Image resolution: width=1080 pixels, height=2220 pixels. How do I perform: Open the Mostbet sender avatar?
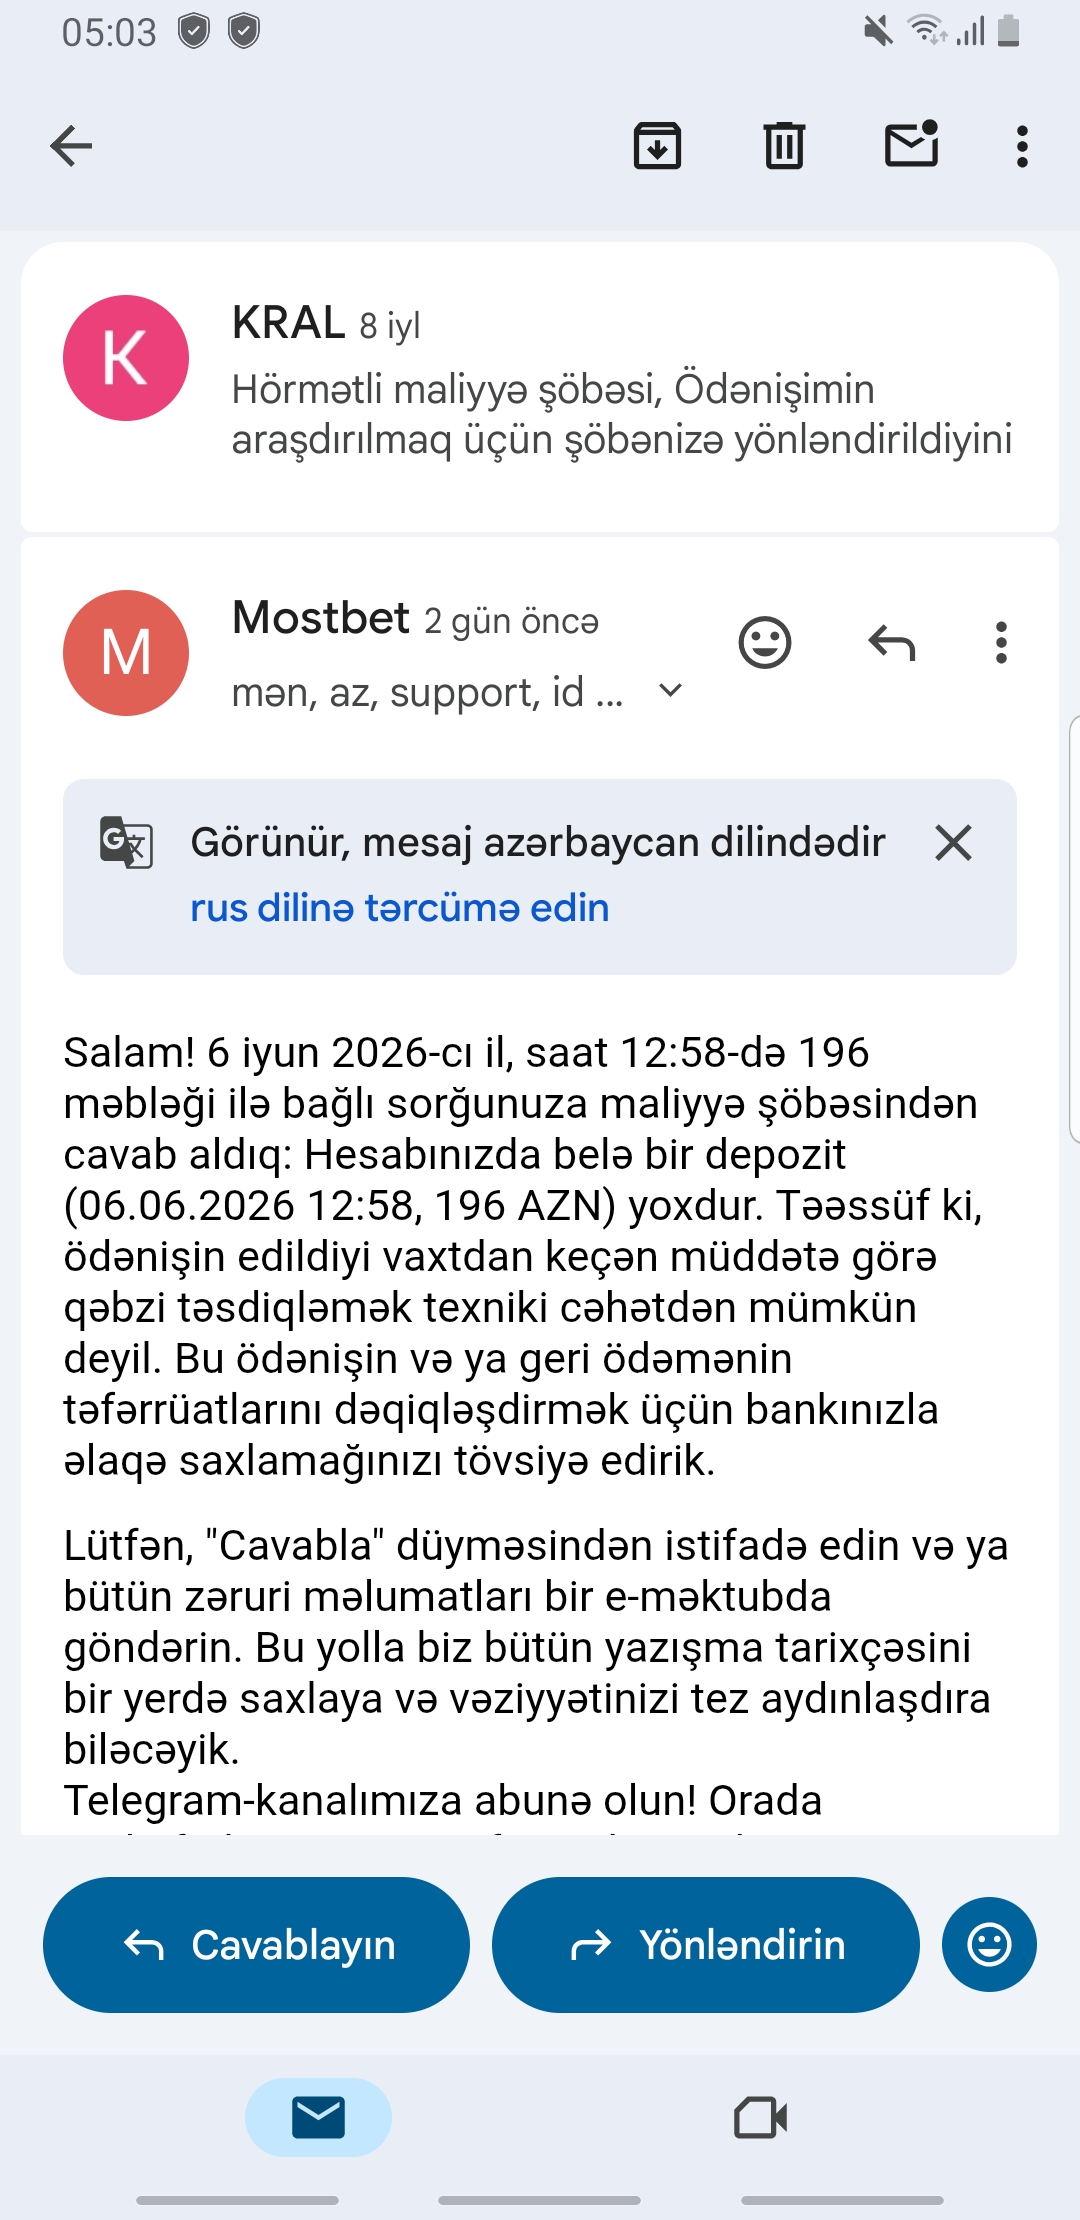coord(126,653)
